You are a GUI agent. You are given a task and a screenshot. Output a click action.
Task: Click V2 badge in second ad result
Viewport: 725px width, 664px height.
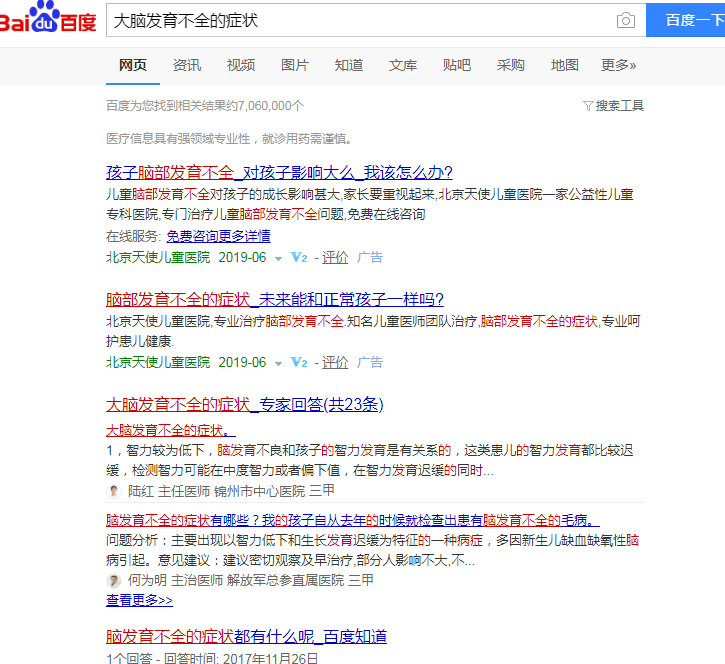point(299,362)
